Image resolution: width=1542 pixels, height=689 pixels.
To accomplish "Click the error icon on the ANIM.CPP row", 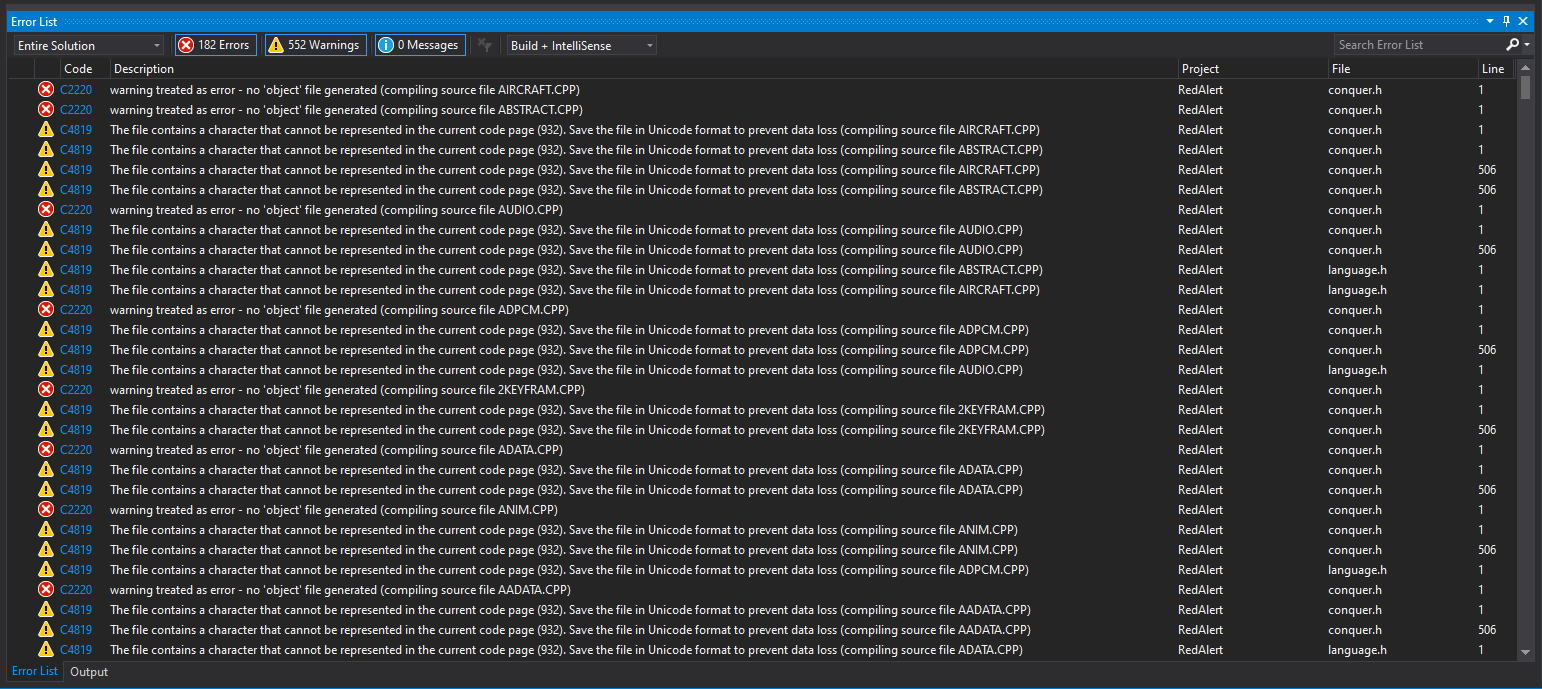I will [45, 509].
